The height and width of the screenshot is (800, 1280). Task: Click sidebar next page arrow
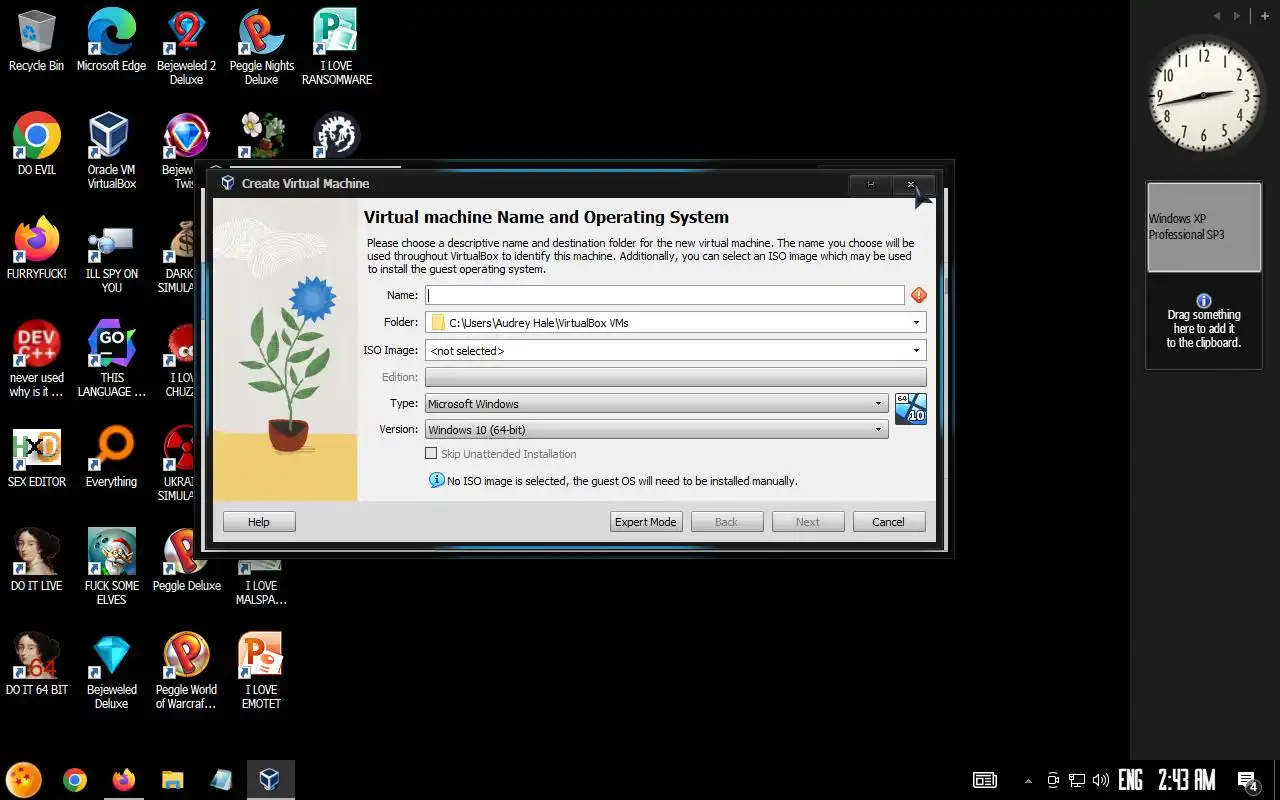[1237, 16]
